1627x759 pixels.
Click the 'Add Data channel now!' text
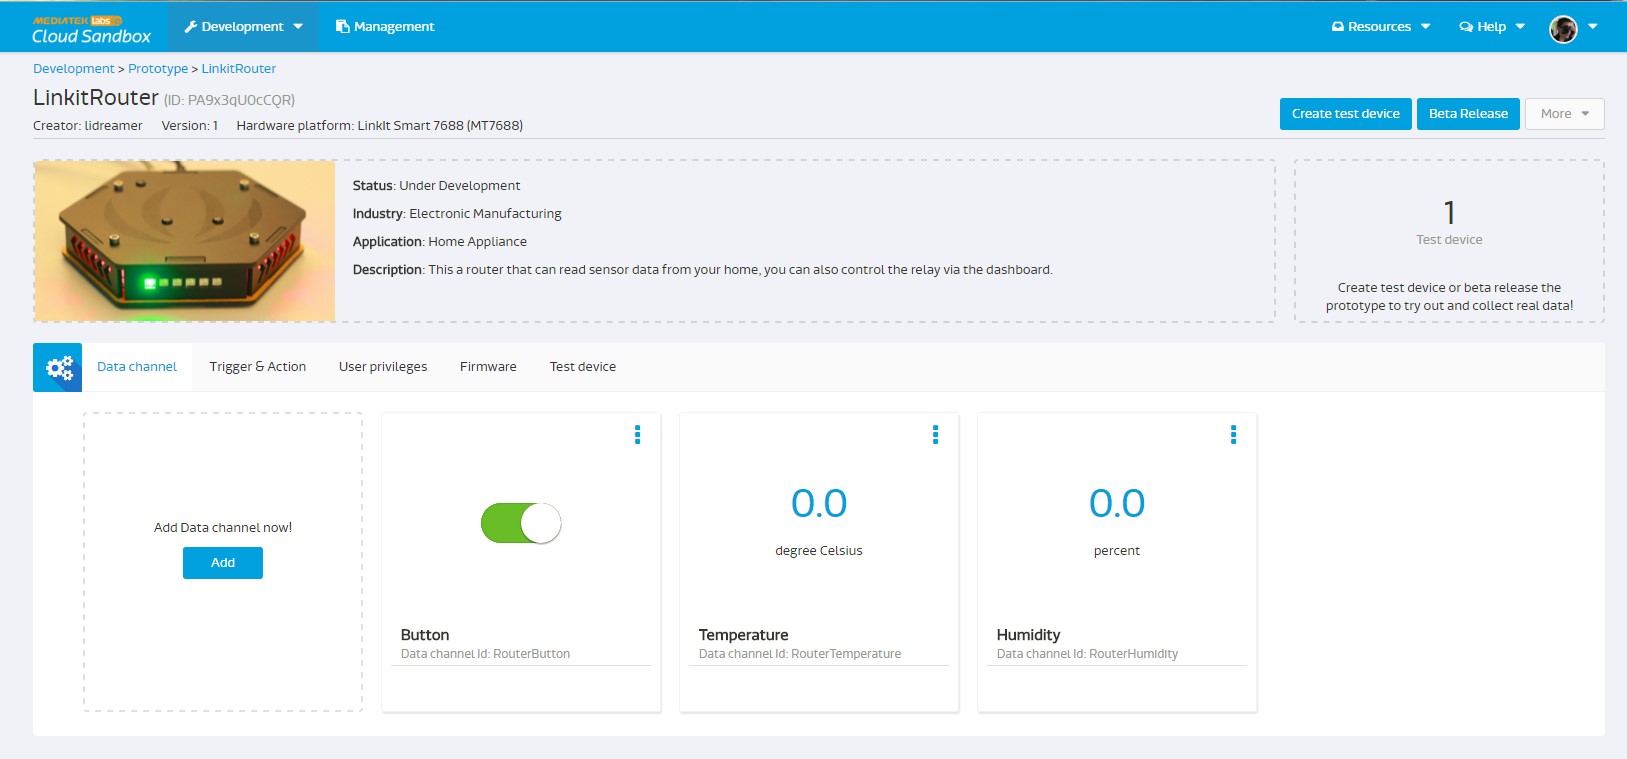click(x=223, y=528)
